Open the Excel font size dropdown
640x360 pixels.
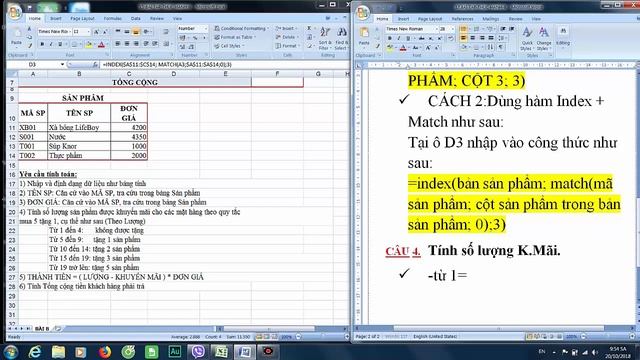(x=88, y=31)
